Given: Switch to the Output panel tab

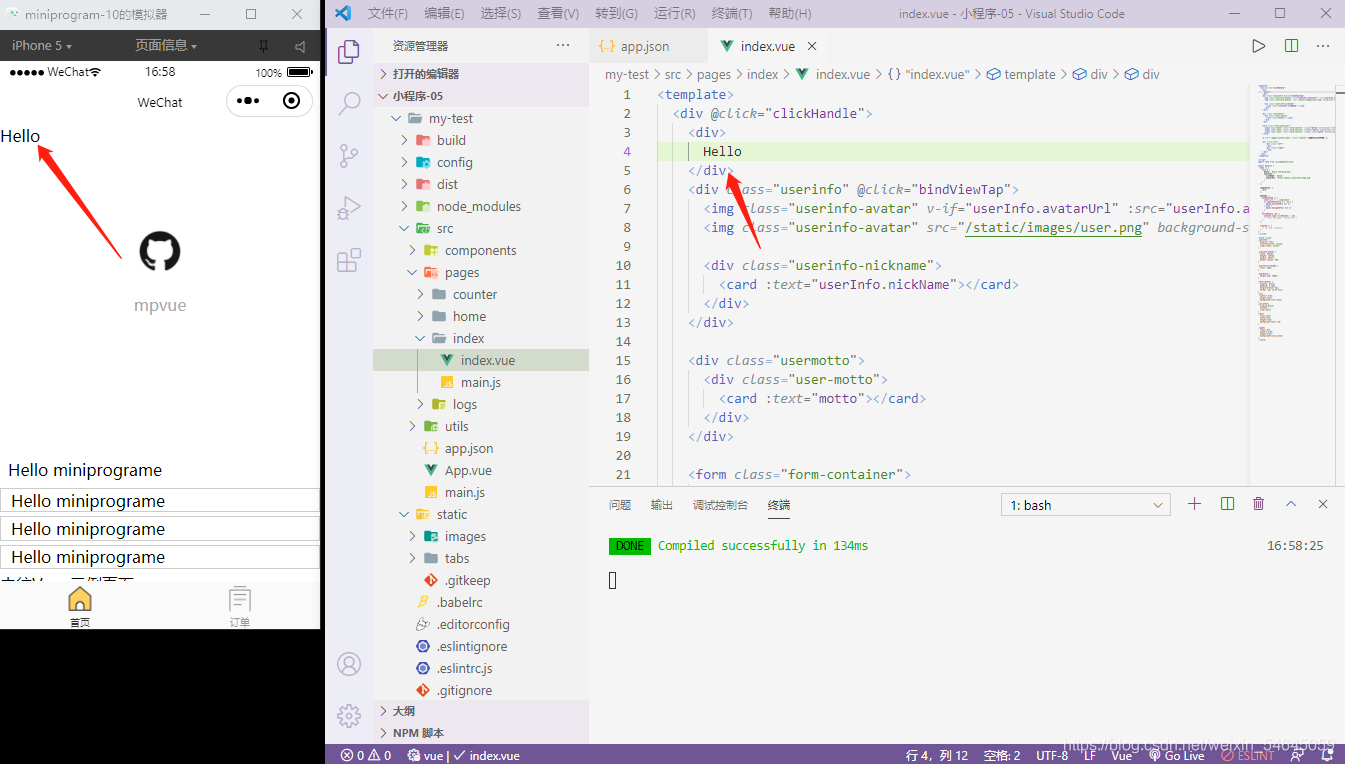Looking at the screenshot, I should [x=662, y=505].
